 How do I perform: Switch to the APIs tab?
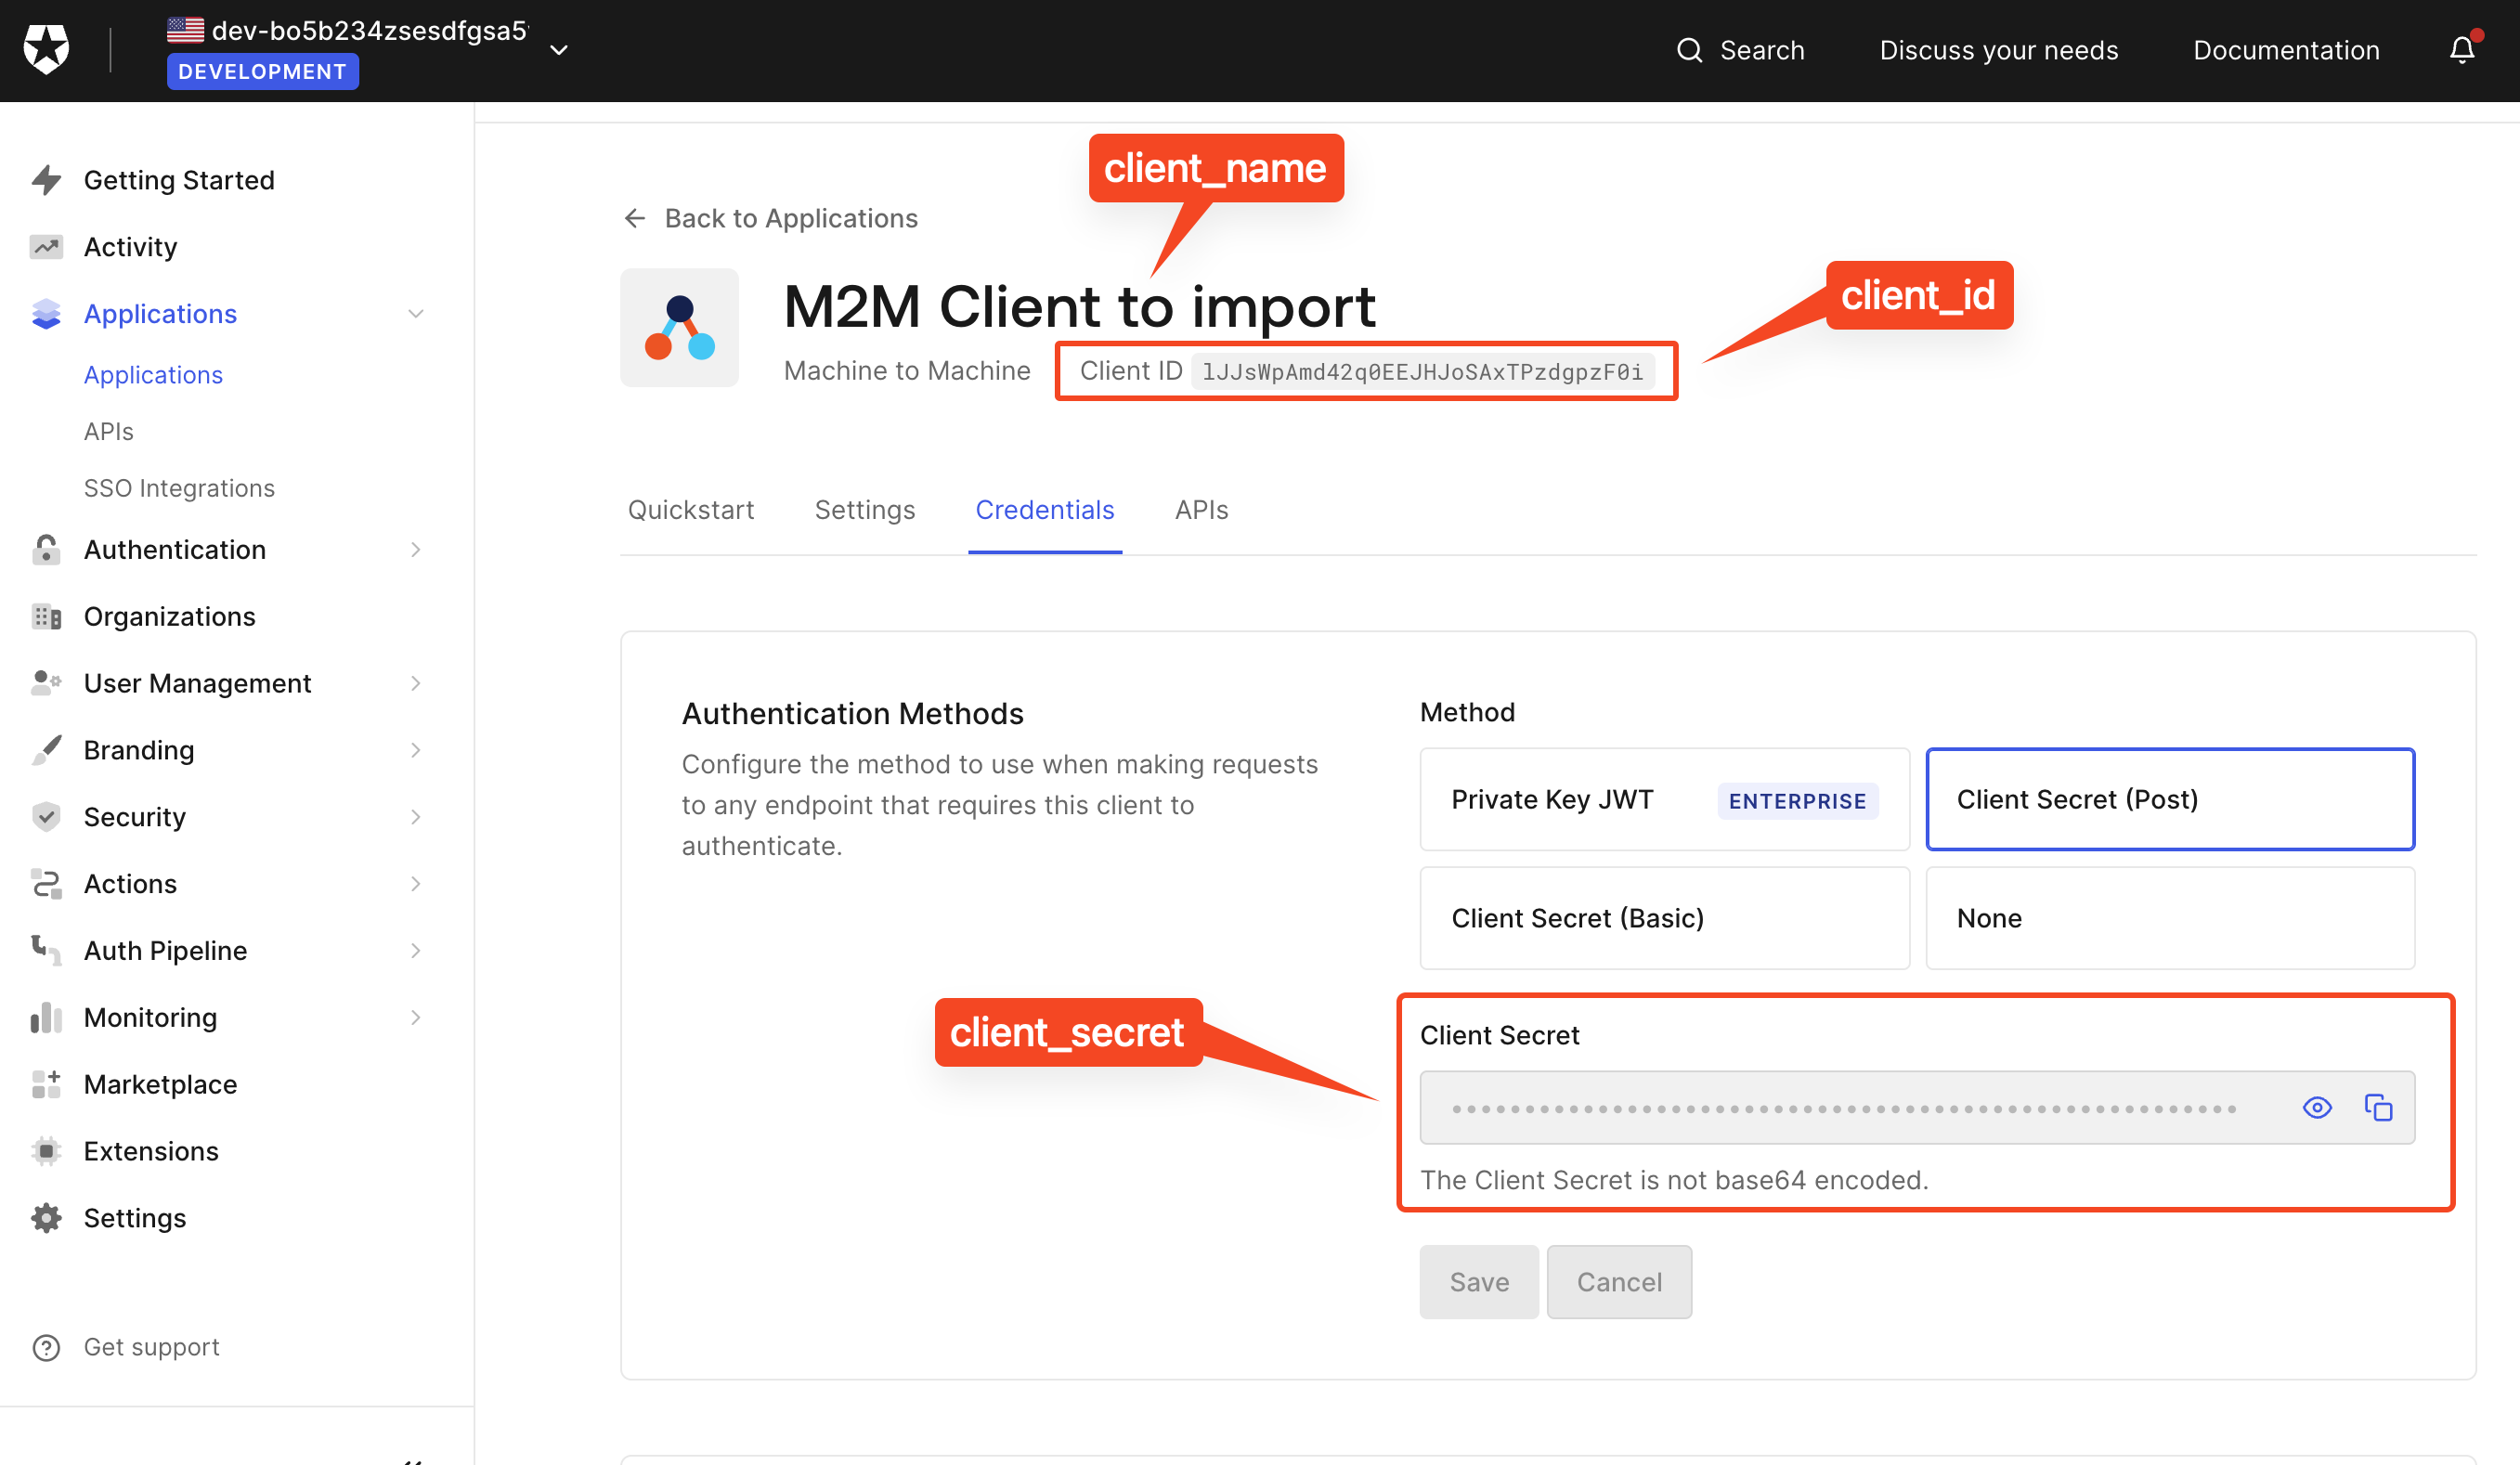pos(1200,511)
